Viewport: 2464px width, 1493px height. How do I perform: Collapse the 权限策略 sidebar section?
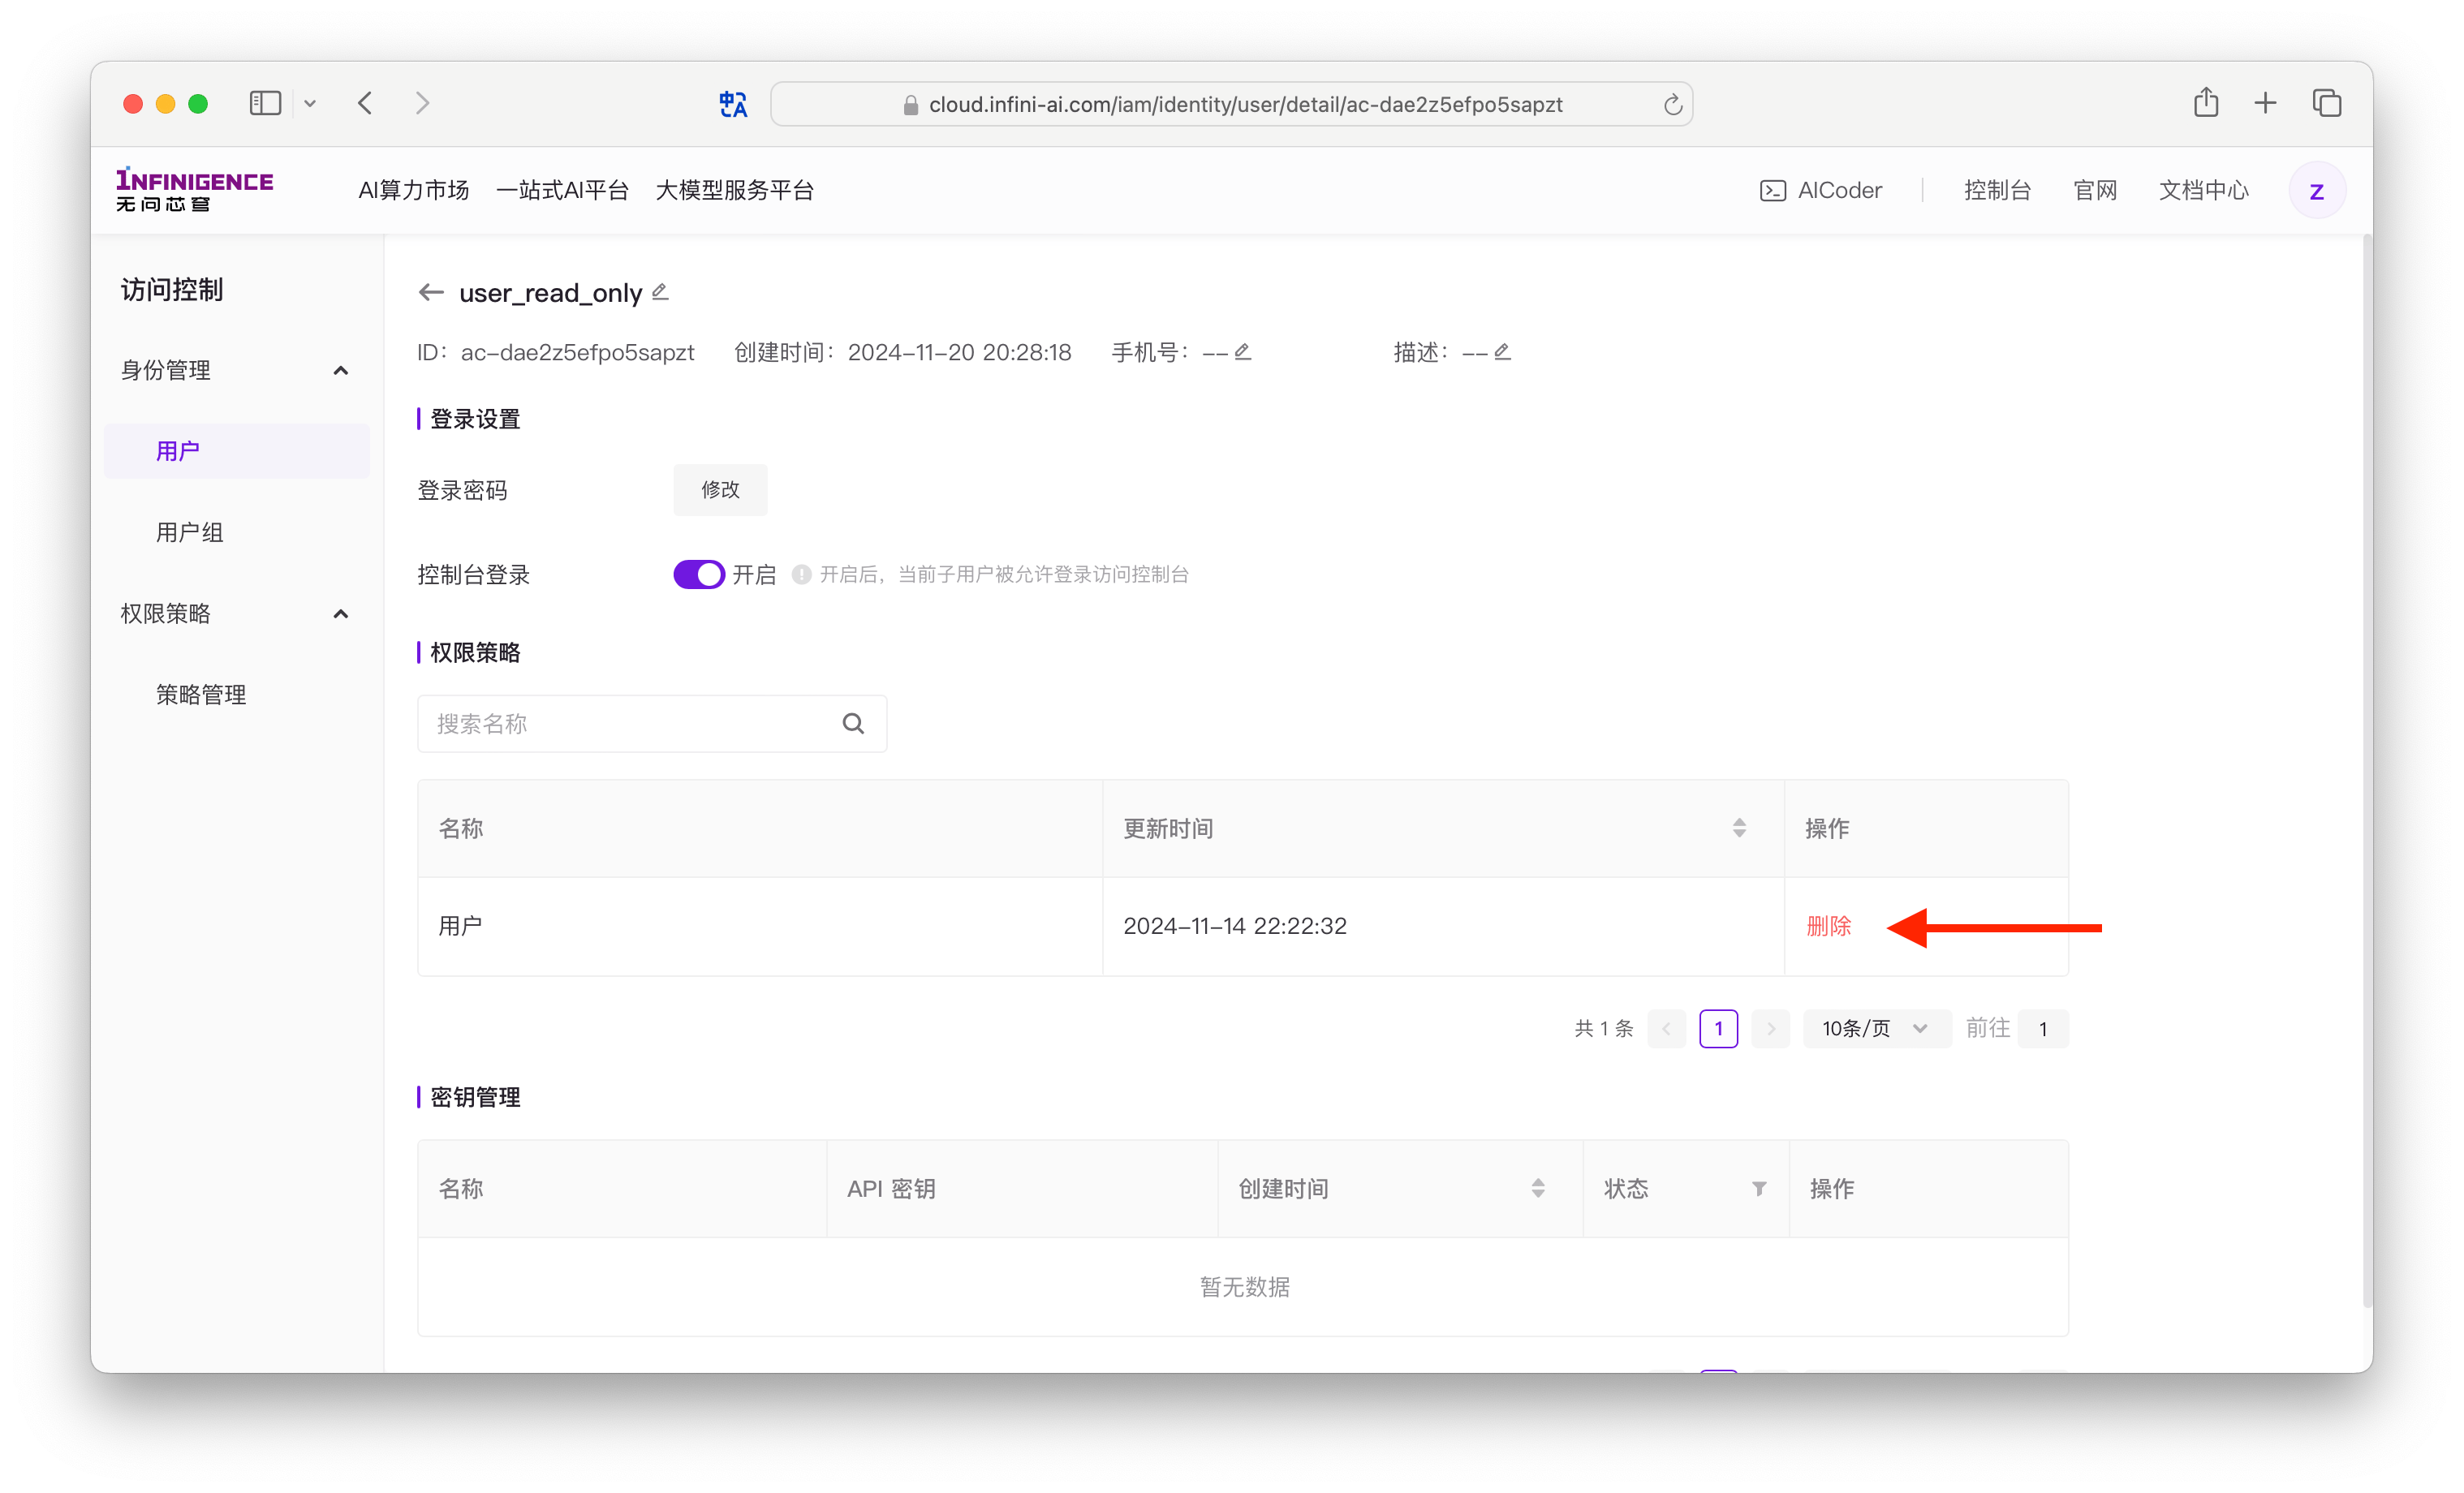click(x=340, y=613)
